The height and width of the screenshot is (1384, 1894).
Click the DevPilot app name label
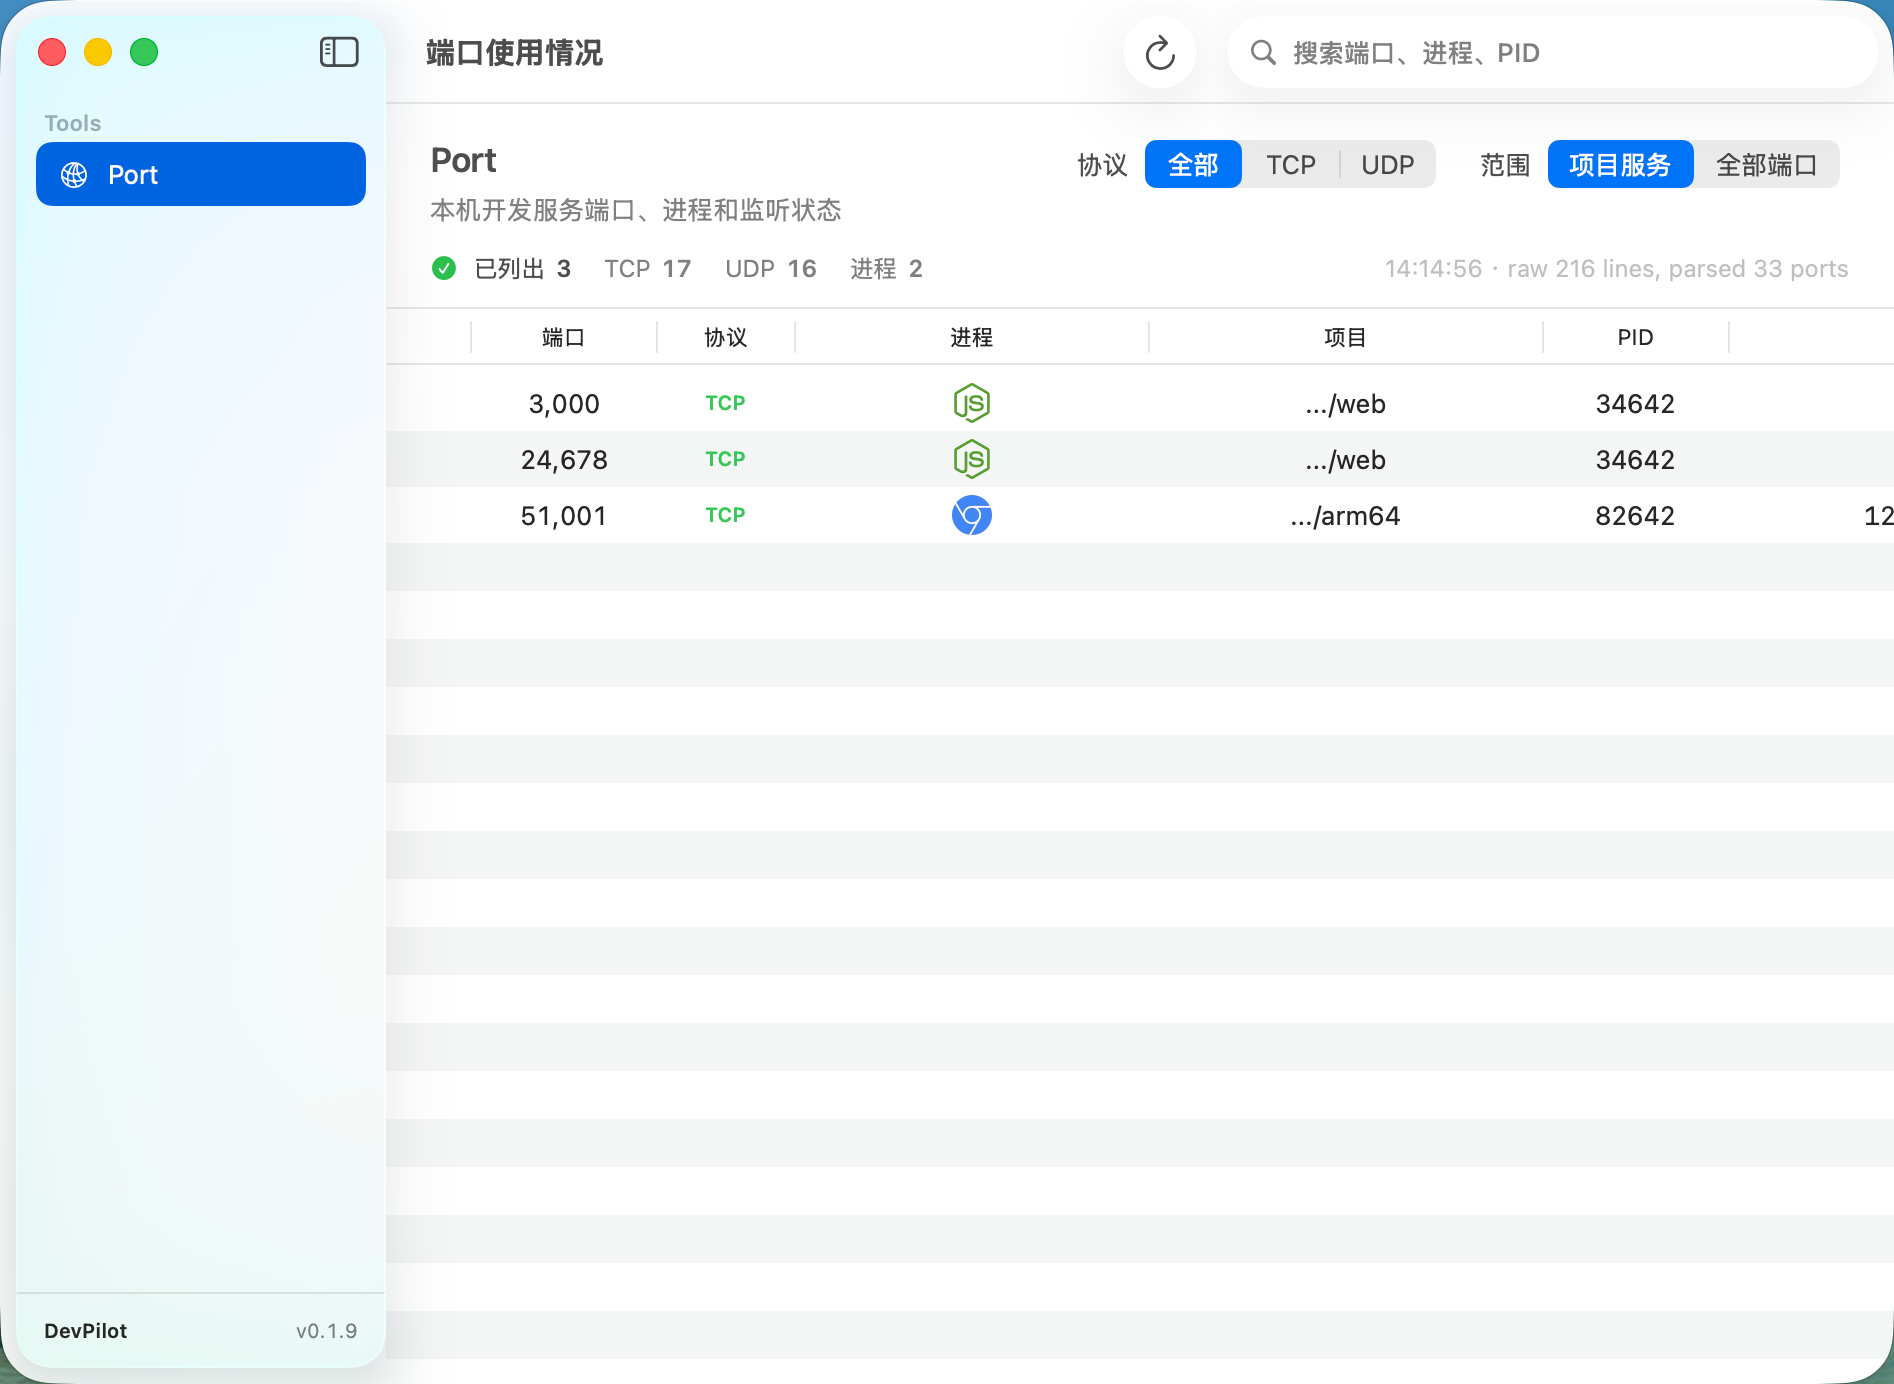(85, 1331)
